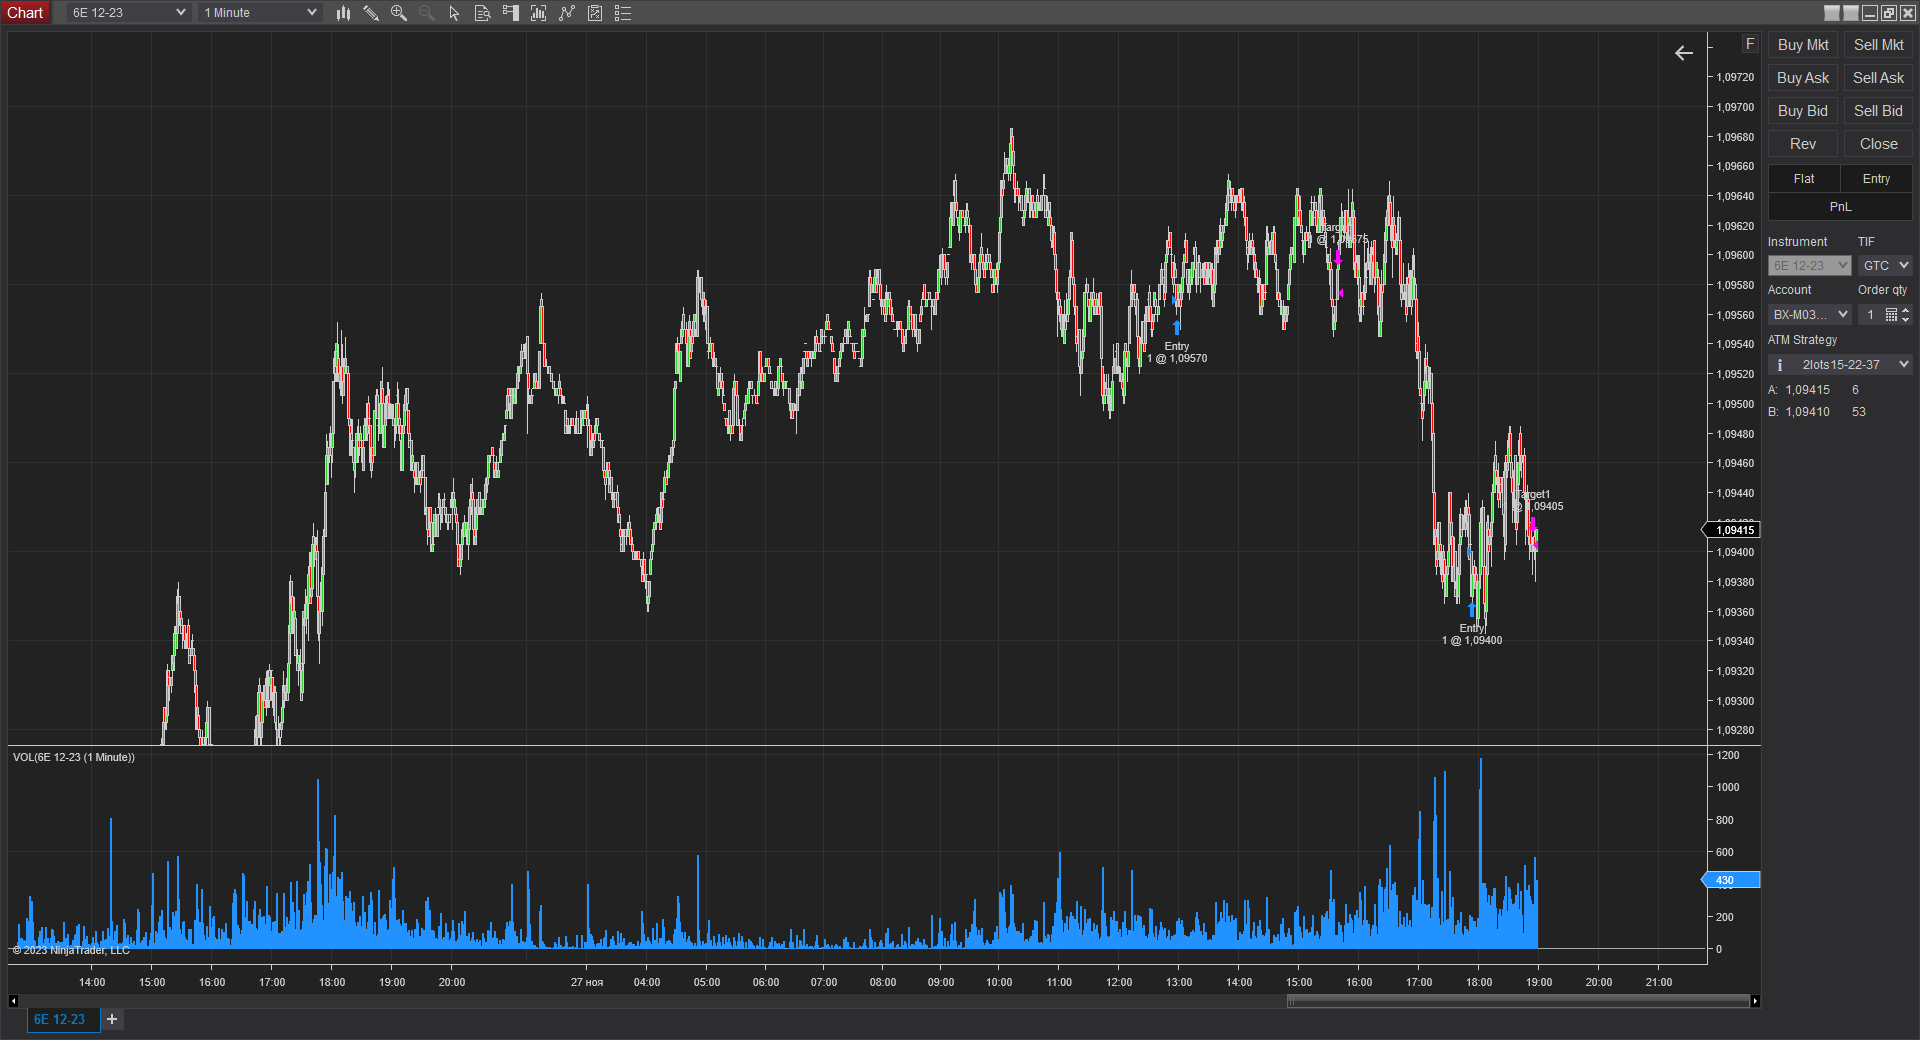Screen dimensions: 1920x1040
Task: Click the back arrow on the chart
Action: [1684, 53]
